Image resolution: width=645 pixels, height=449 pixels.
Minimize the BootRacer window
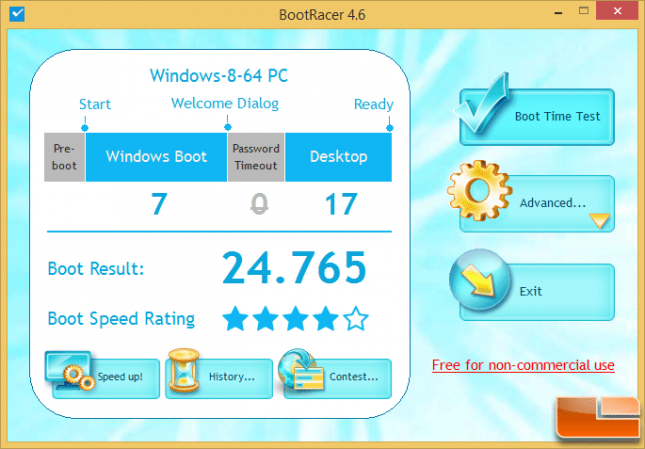[558, 13]
